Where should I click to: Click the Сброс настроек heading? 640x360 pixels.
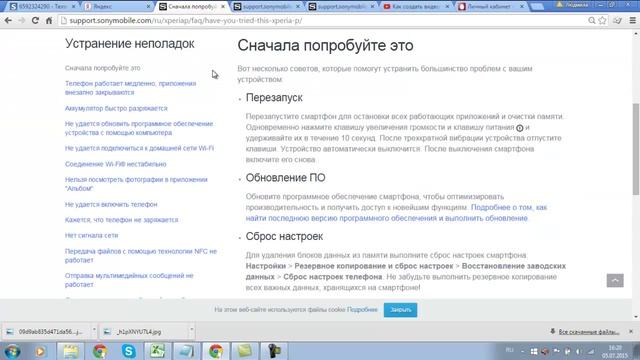pyautogui.click(x=284, y=236)
